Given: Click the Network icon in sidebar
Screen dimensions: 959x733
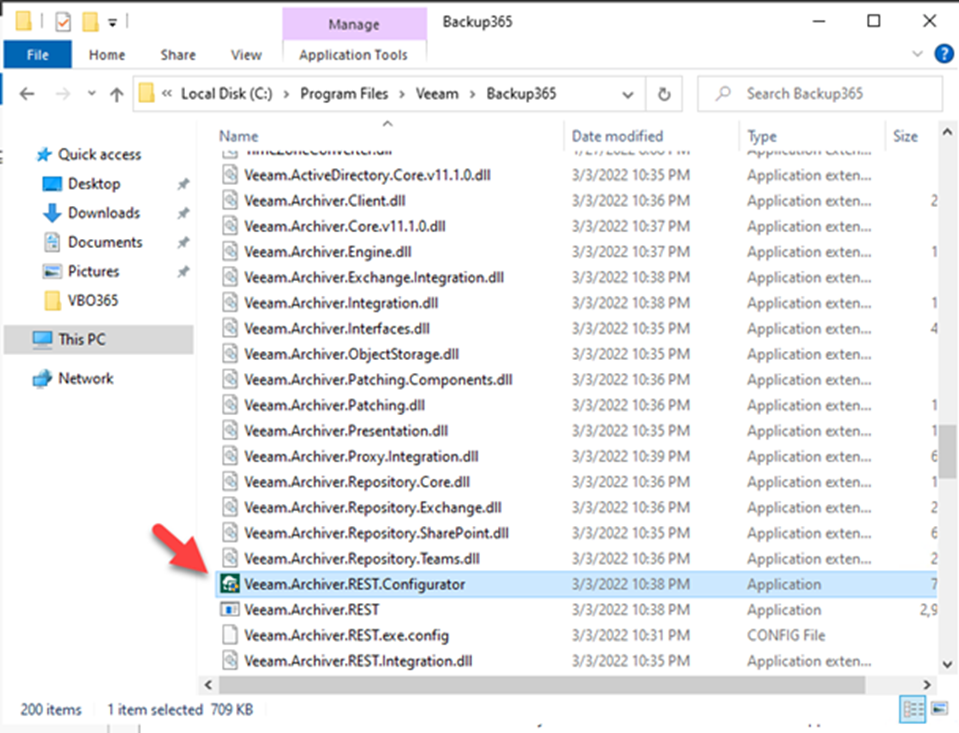Looking at the screenshot, I should click(x=42, y=379).
